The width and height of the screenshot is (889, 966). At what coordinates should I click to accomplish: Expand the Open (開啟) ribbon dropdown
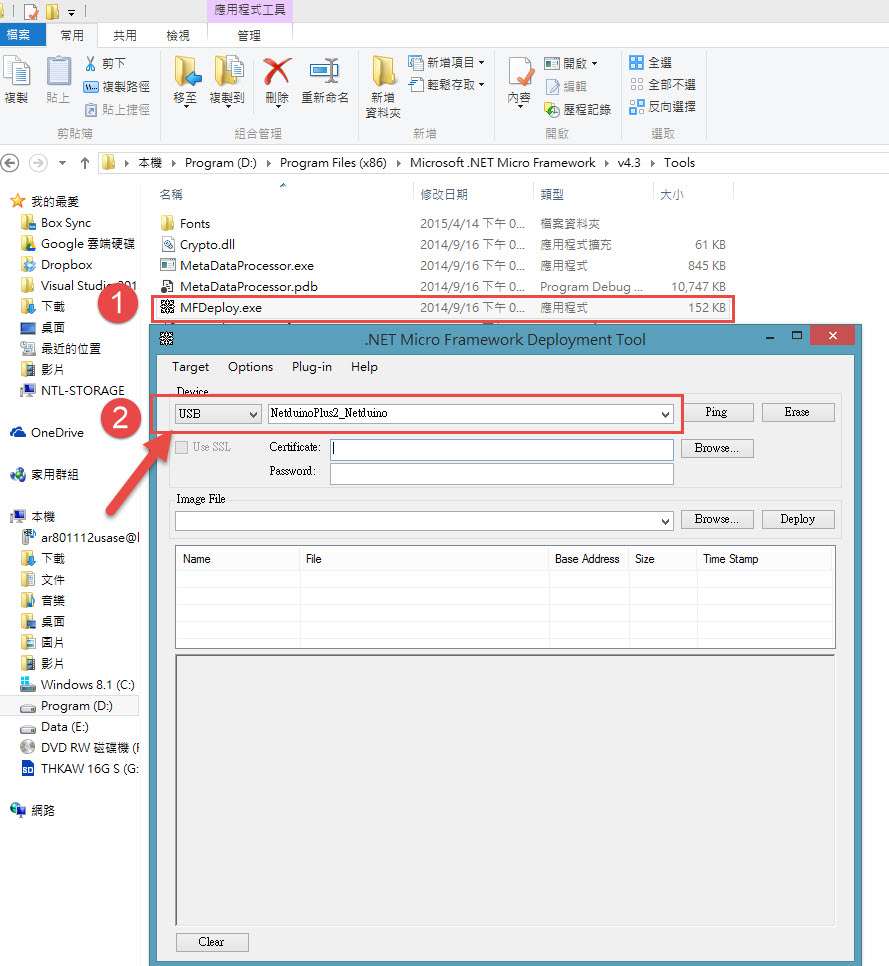tap(595, 63)
